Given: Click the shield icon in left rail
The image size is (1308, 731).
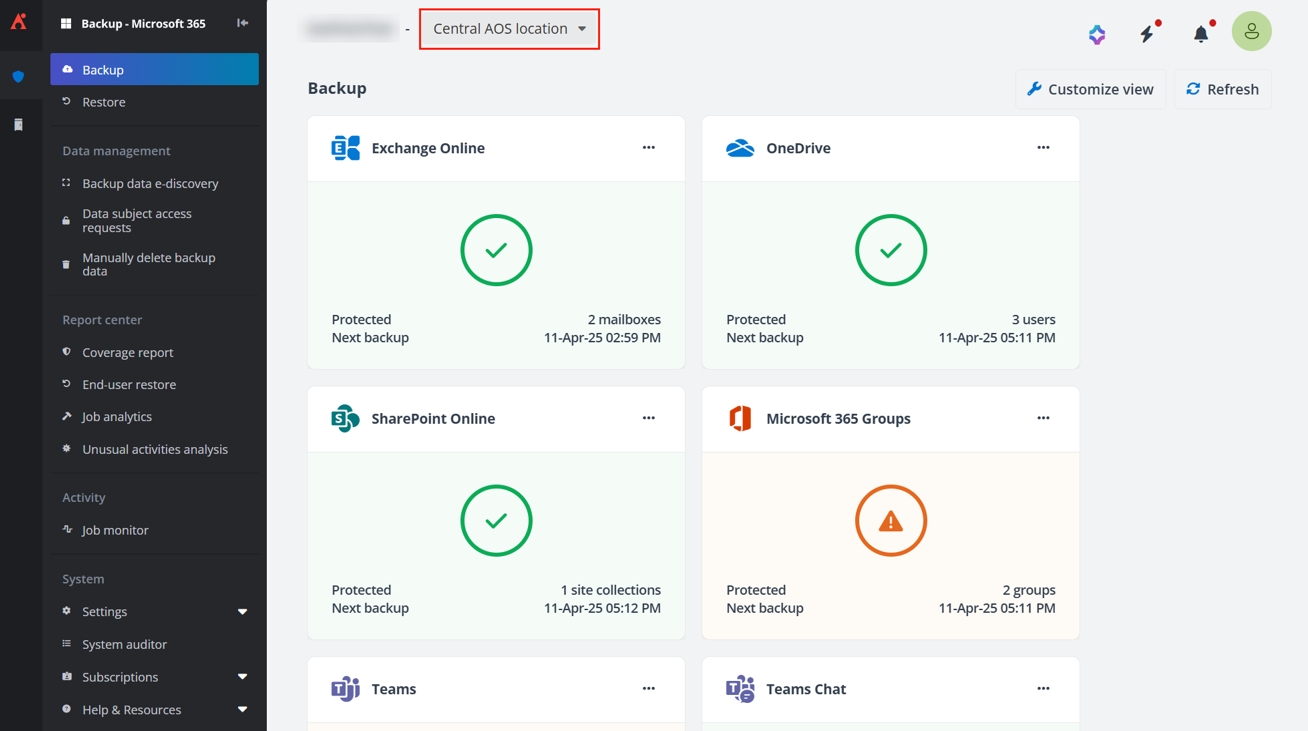Looking at the screenshot, I should coord(18,77).
